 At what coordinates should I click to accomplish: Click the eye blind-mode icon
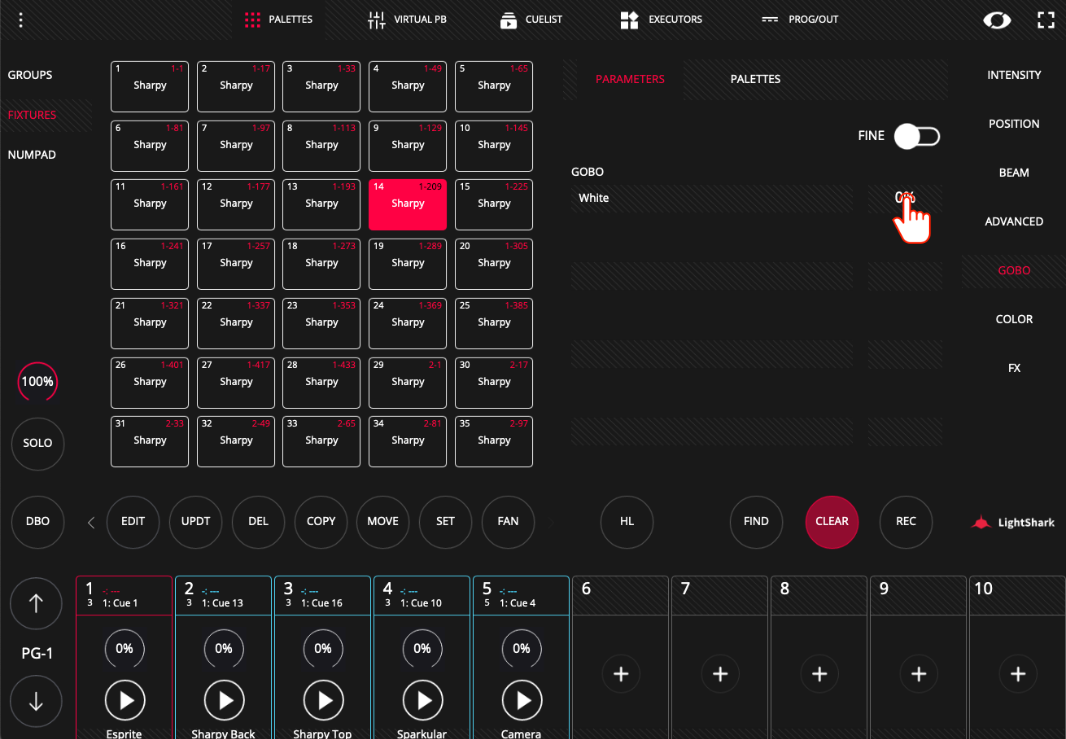point(997,20)
